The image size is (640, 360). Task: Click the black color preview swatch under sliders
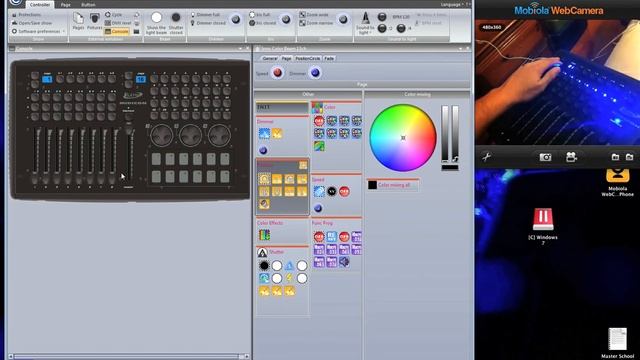pyautogui.click(x=450, y=167)
